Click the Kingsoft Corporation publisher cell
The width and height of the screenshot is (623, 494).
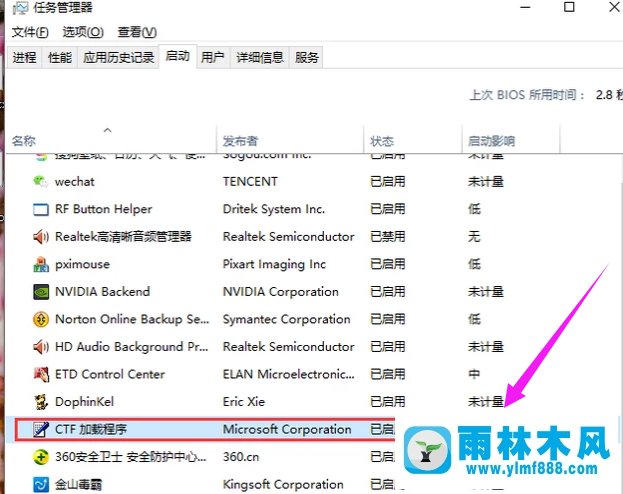coord(283,484)
